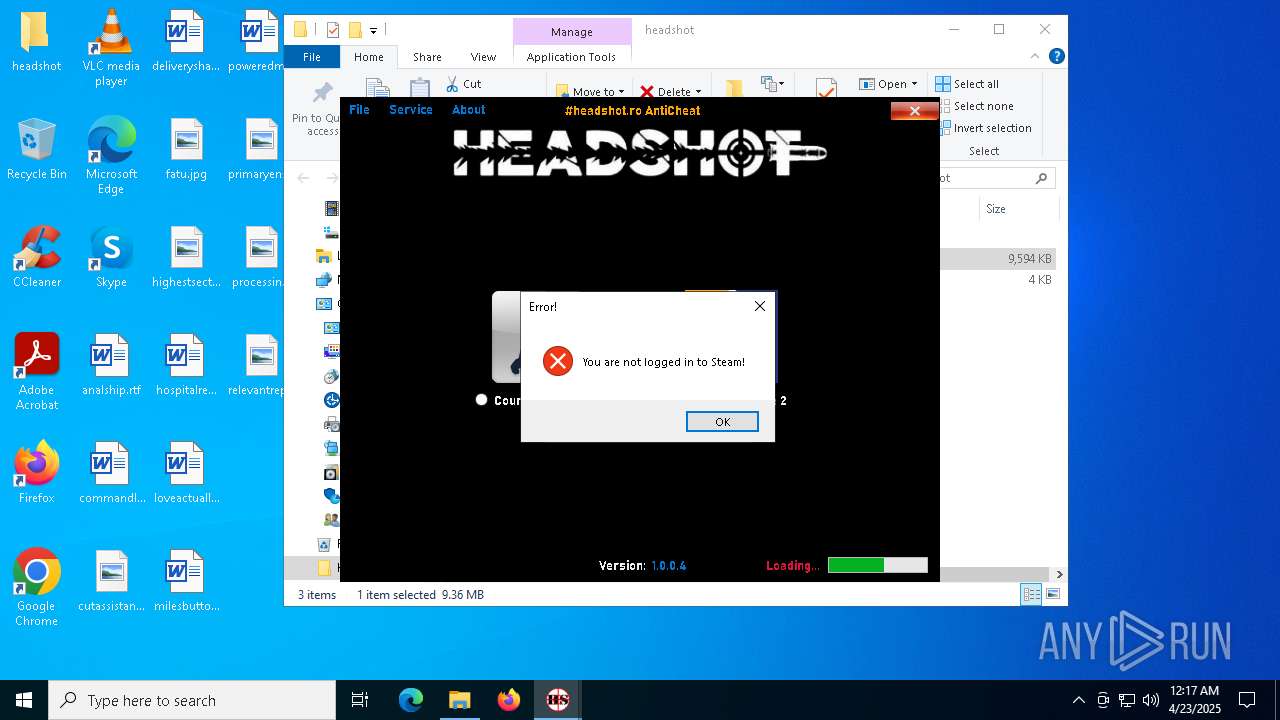
Task: Open Customize Quick Access Toolbar dropdown arrow
Action: 373,30
